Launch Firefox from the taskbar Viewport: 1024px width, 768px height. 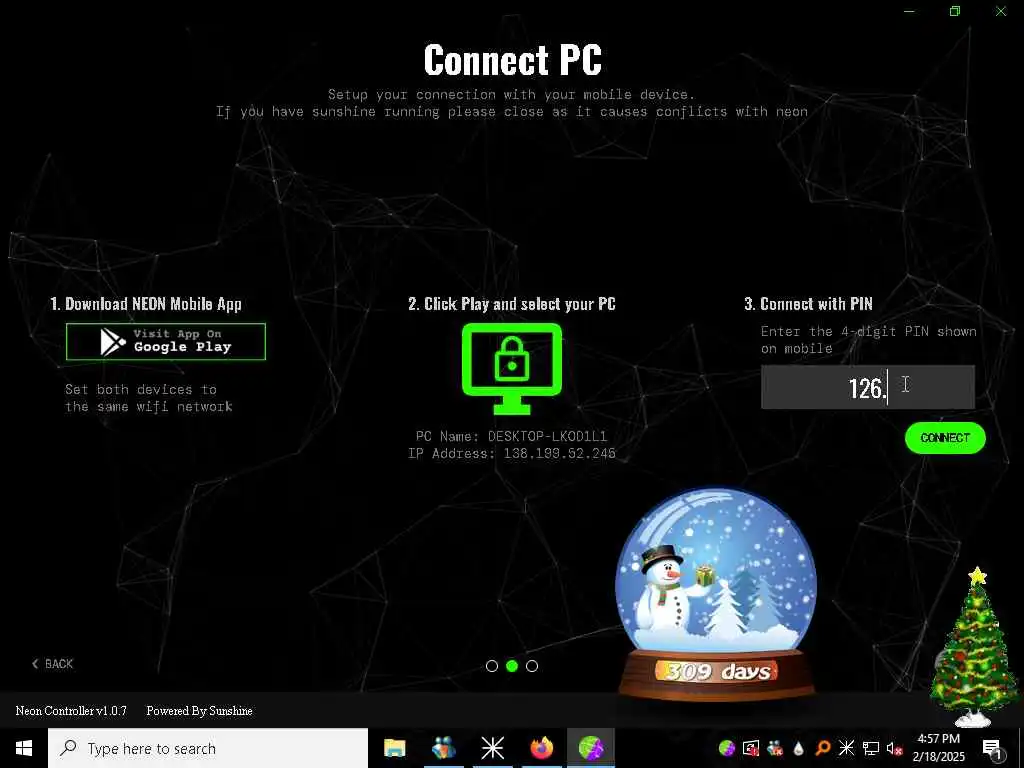(541, 748)
